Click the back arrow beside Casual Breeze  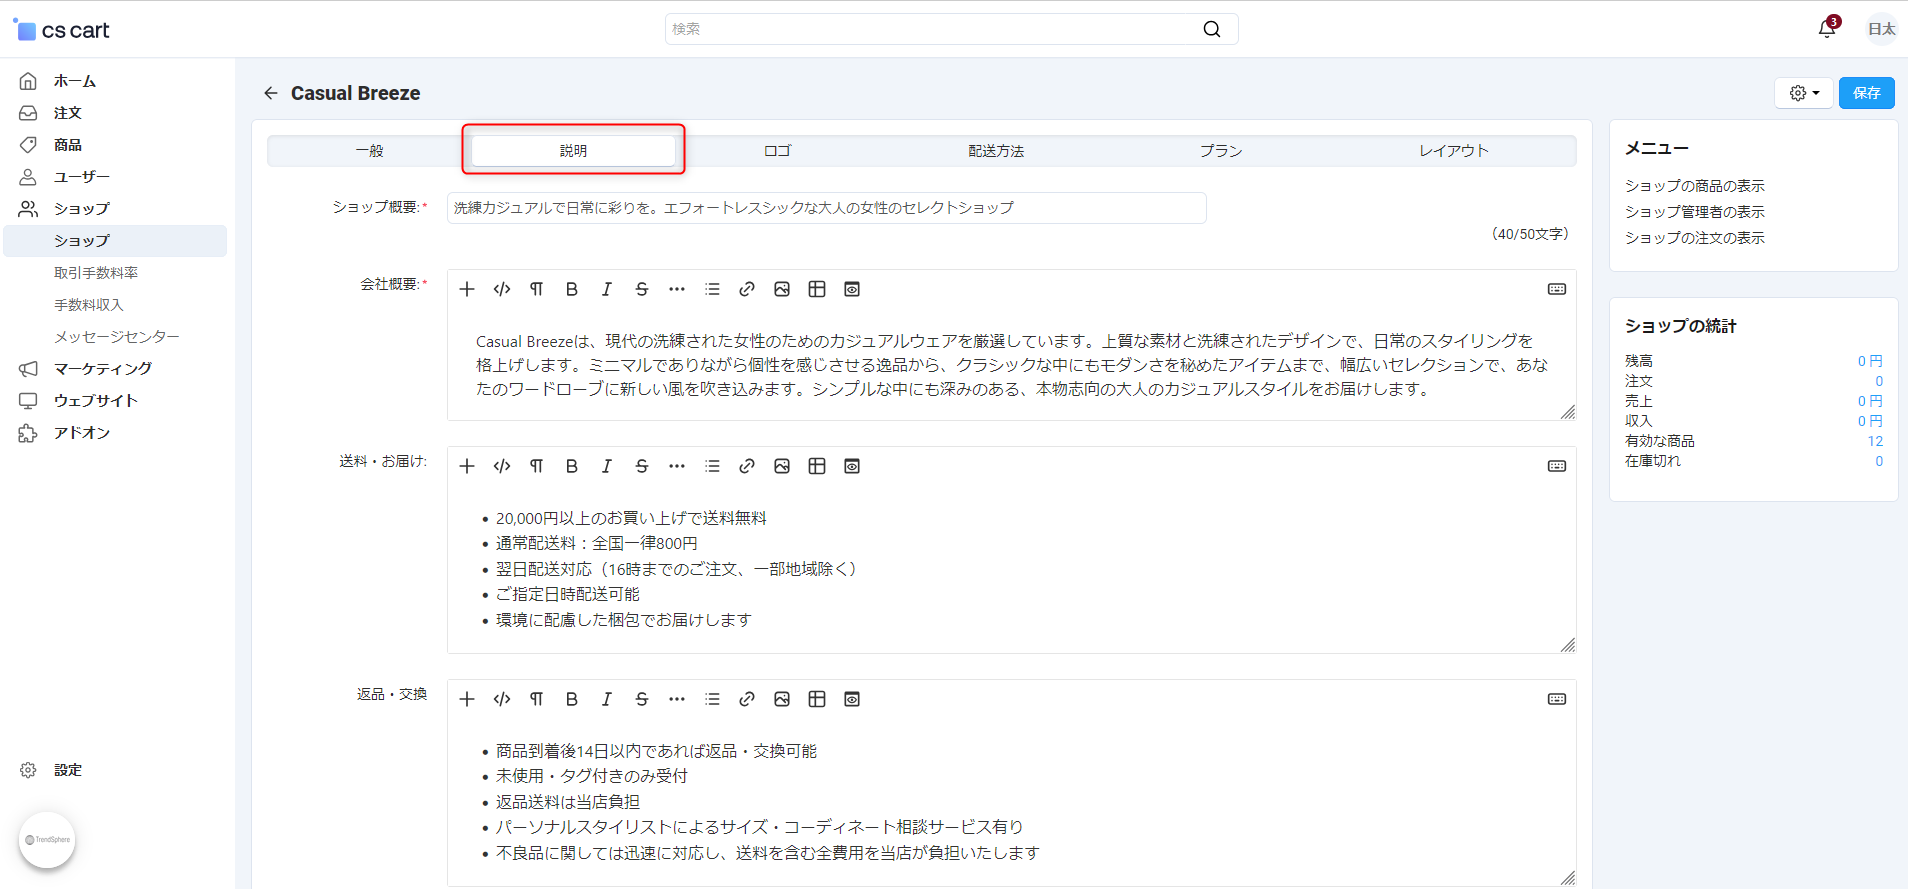point(271,93)
